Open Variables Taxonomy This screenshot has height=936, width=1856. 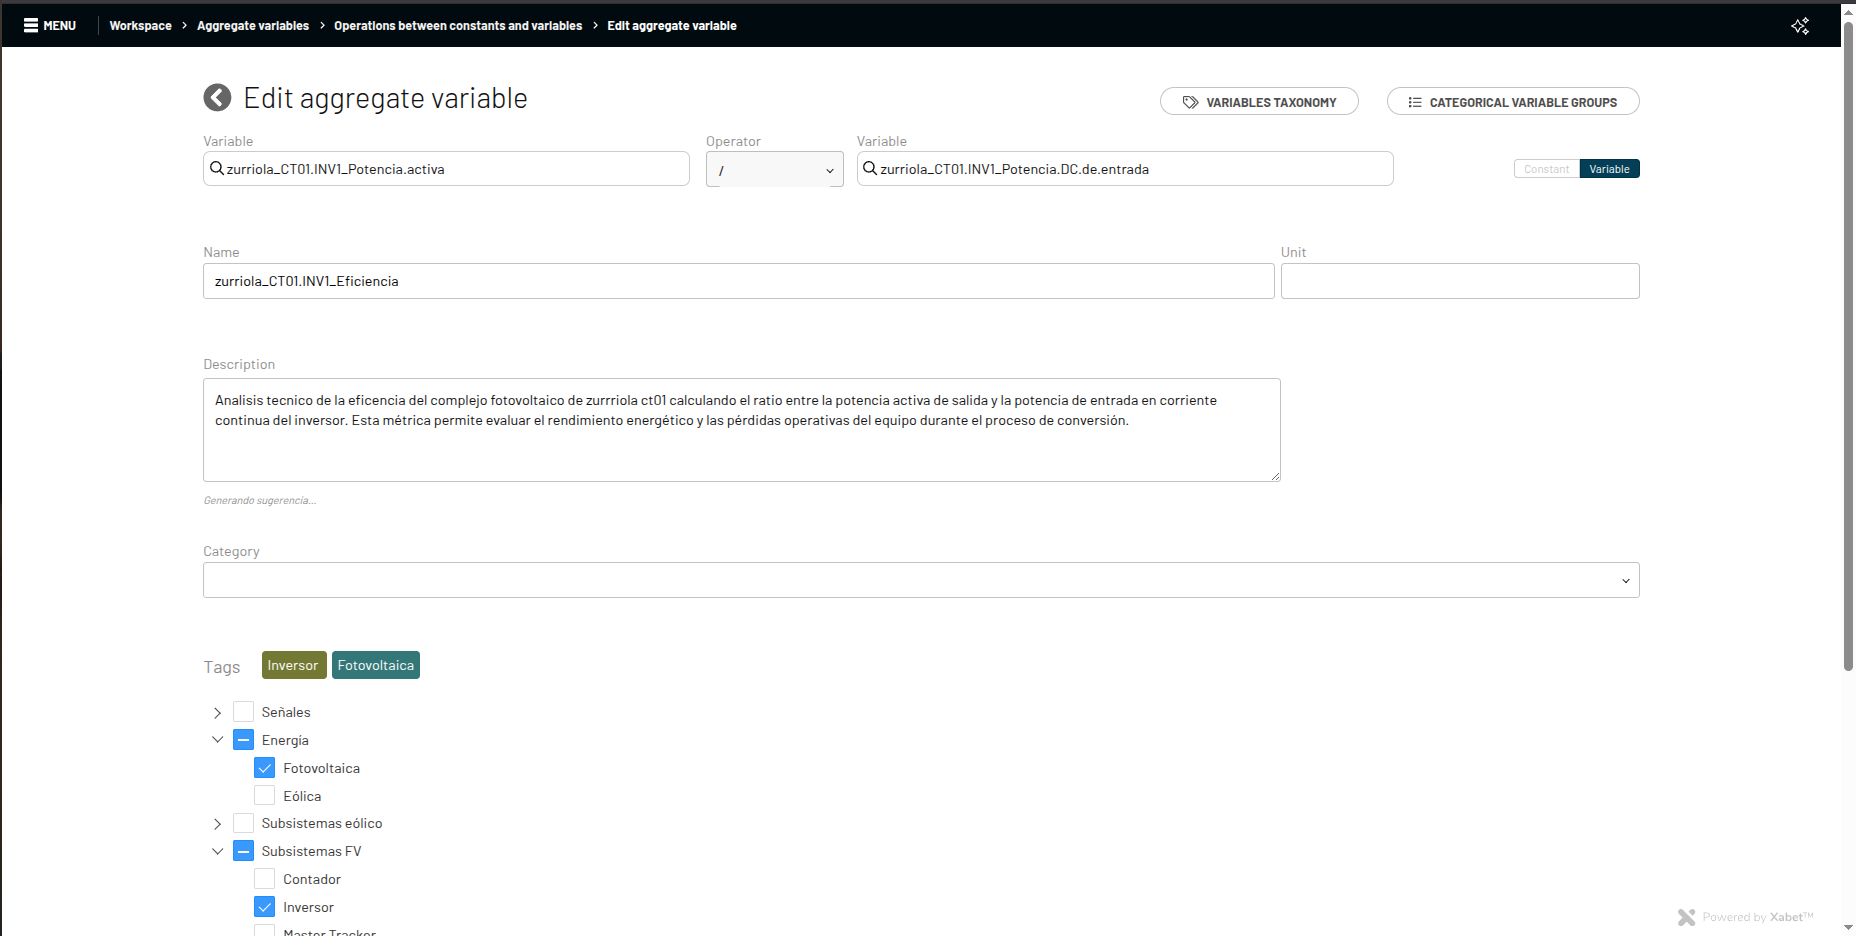coord(1259,102)
